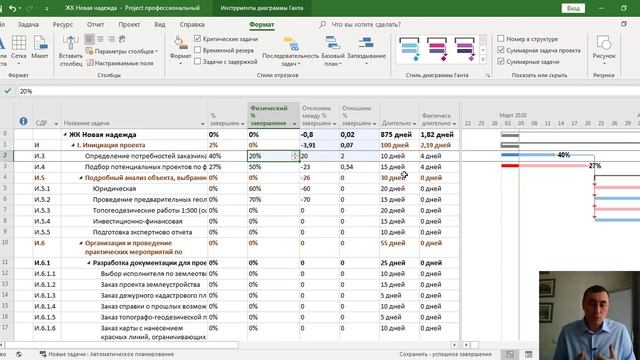The width and height of the screenshot is (640, 360).
Task: Enable Временной резерв checkbox
Action: click(x=198, y=50)
